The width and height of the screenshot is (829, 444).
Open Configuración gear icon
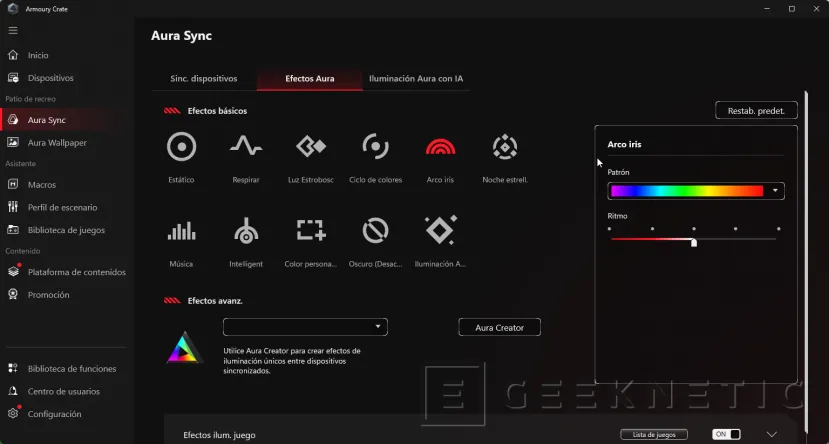[x=13, y=413]
